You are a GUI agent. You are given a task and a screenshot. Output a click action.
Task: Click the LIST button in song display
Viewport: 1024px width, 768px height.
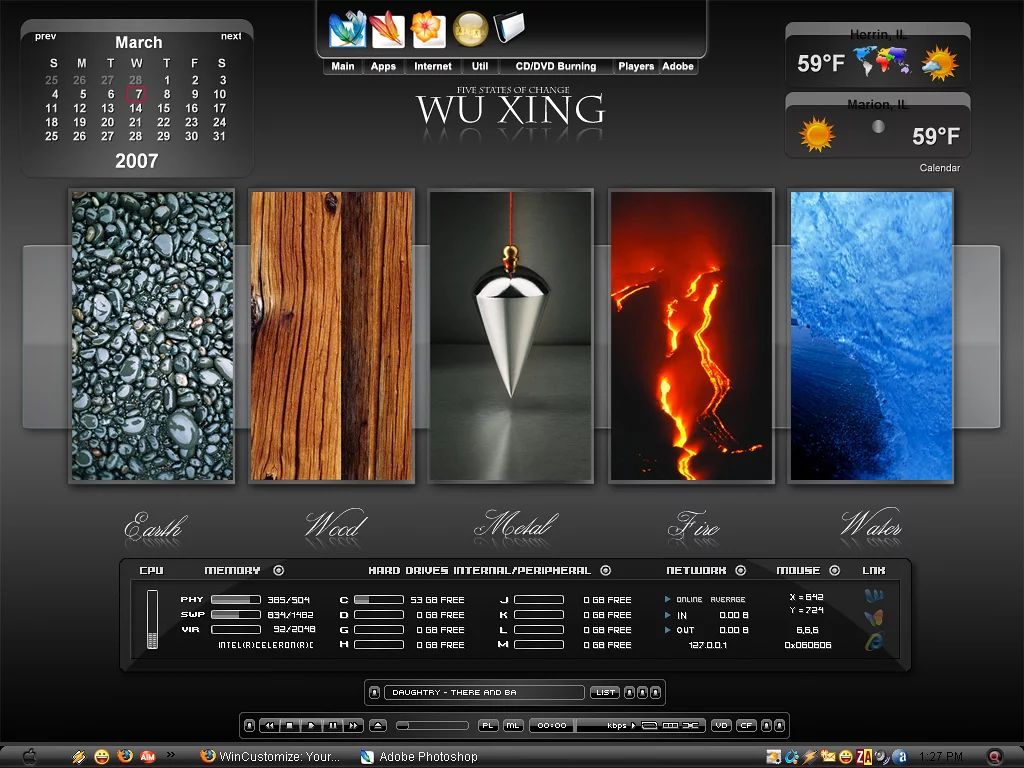[605, 692]
